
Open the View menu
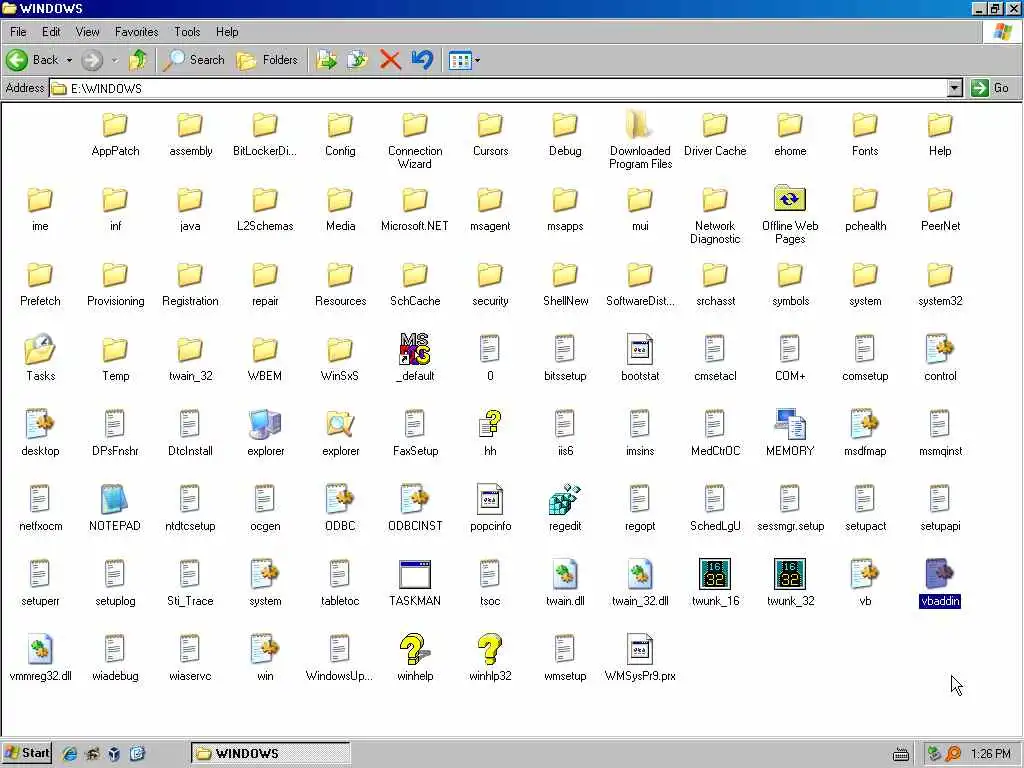coord(88,31)
